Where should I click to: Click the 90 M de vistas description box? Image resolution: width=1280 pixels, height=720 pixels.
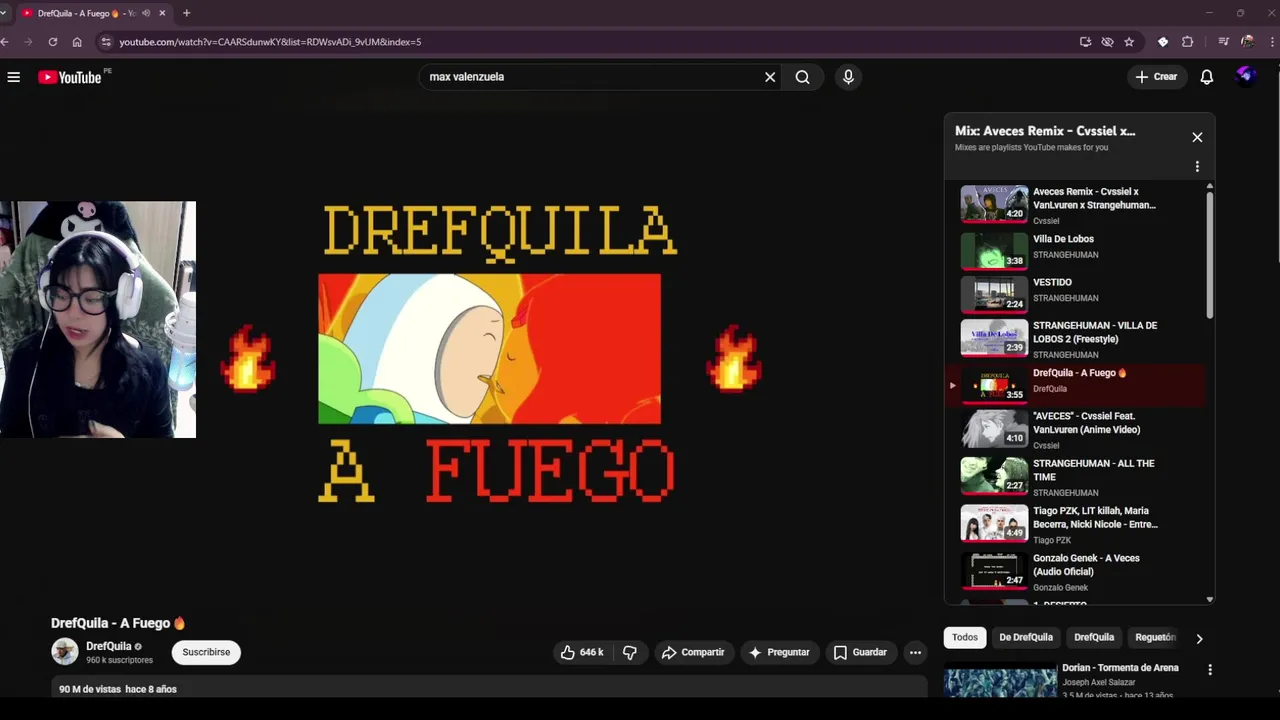490,688
